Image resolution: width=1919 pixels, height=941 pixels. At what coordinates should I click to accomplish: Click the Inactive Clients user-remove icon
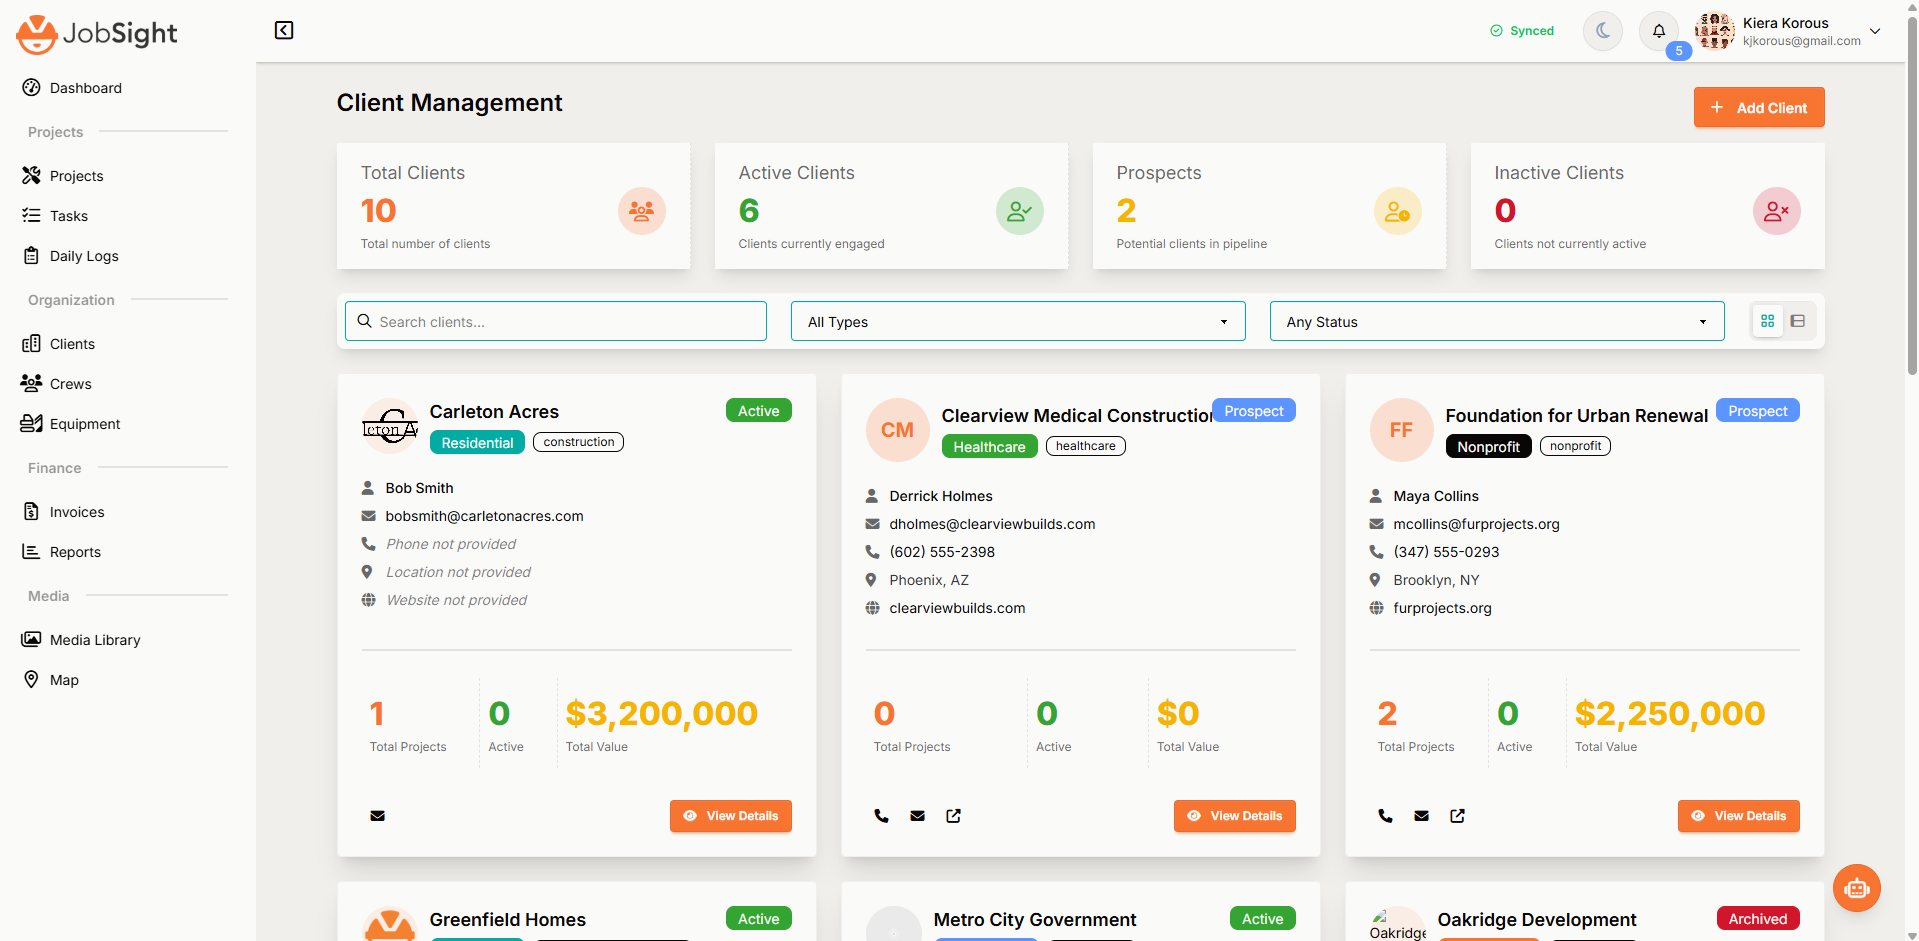pos(1777,211)
